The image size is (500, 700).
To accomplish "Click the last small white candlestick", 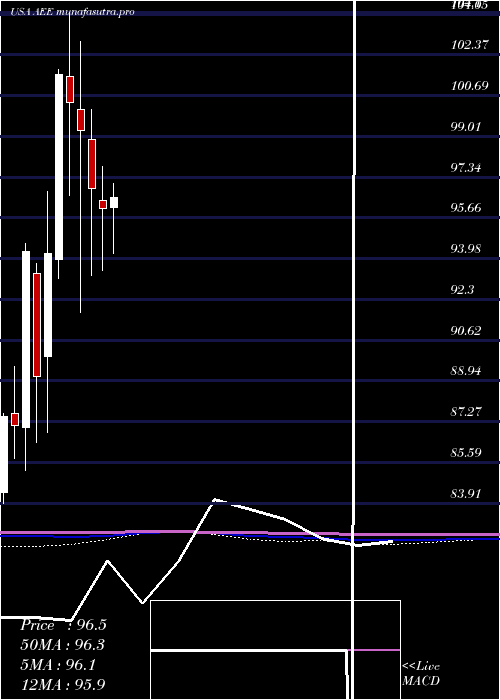I will (114, 202).
